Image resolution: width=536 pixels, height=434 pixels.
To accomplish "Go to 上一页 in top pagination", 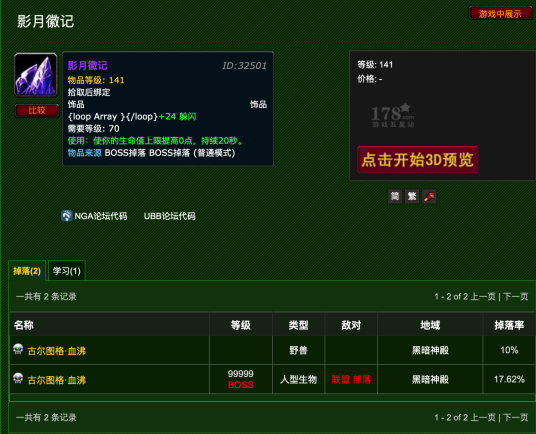I will (x=483, y=296).
